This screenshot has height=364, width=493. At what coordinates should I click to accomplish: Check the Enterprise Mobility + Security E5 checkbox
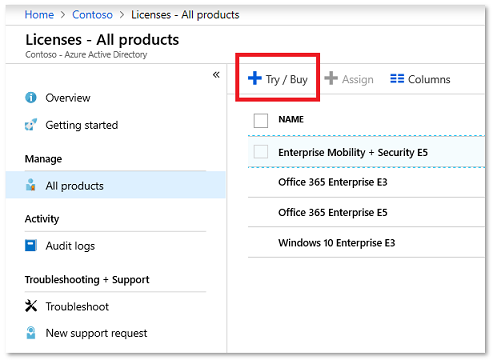[x=261, y=152]
